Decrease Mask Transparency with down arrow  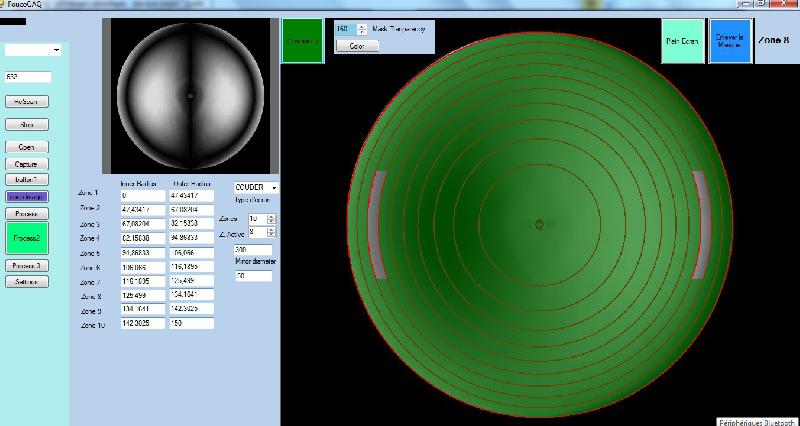362,32
